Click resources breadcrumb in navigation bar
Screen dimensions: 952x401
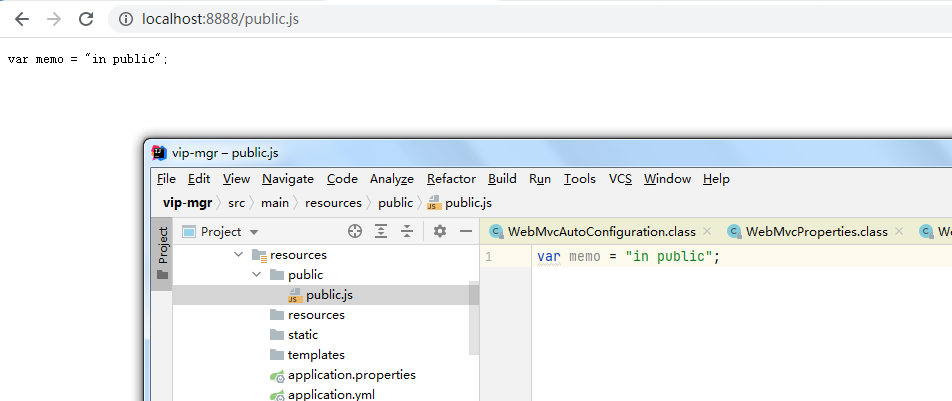[x=333, y=203]
